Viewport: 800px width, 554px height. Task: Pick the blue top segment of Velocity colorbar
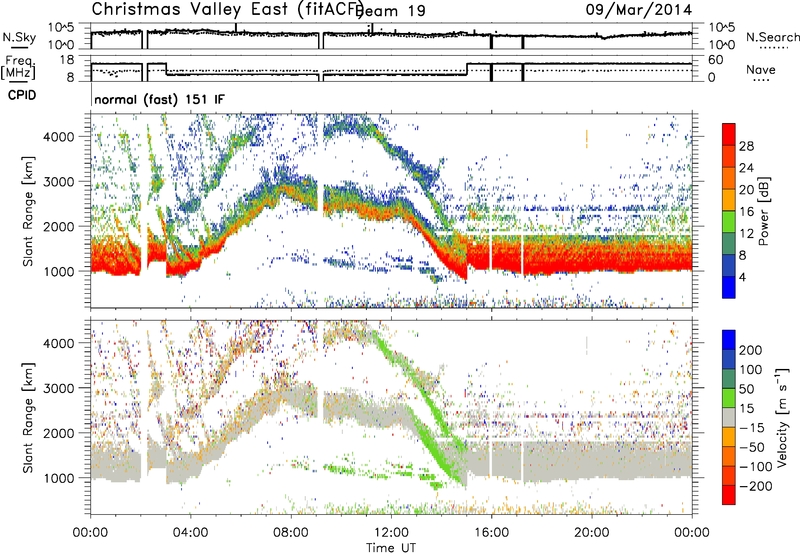click(729, 340)
